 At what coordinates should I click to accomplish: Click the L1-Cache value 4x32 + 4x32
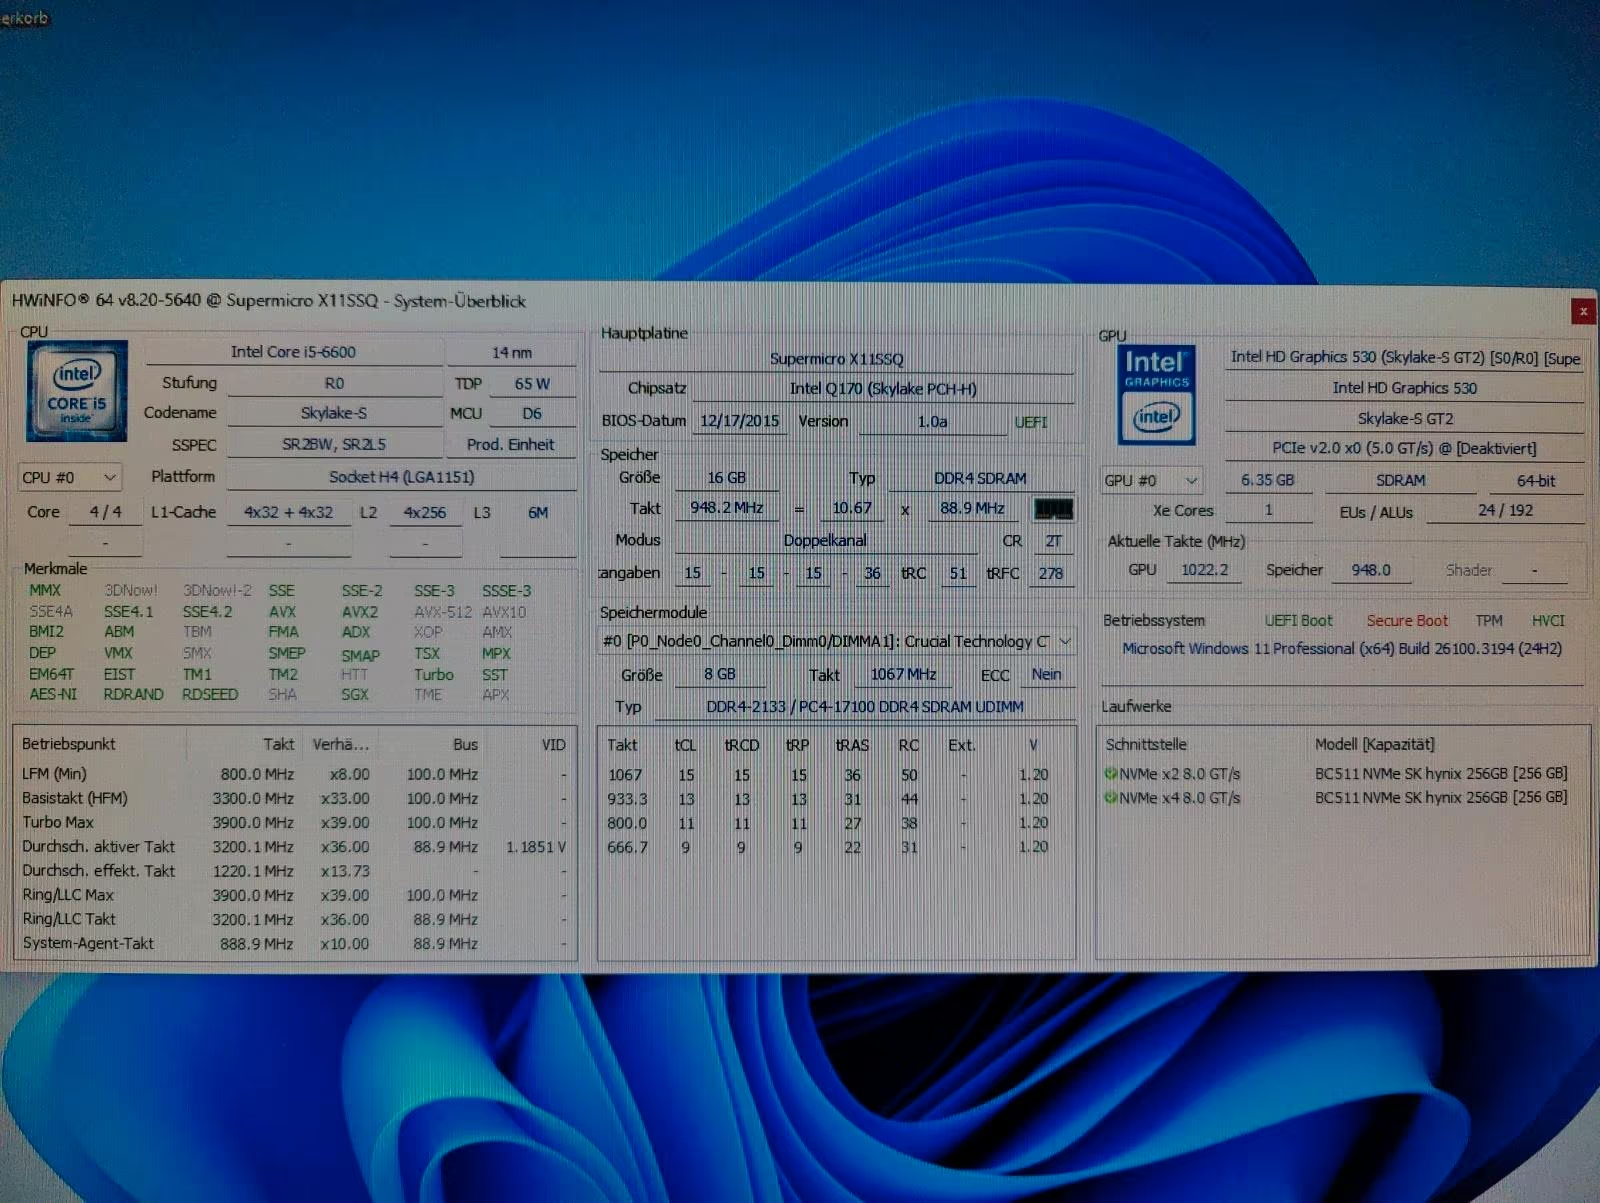pos(288,512)
